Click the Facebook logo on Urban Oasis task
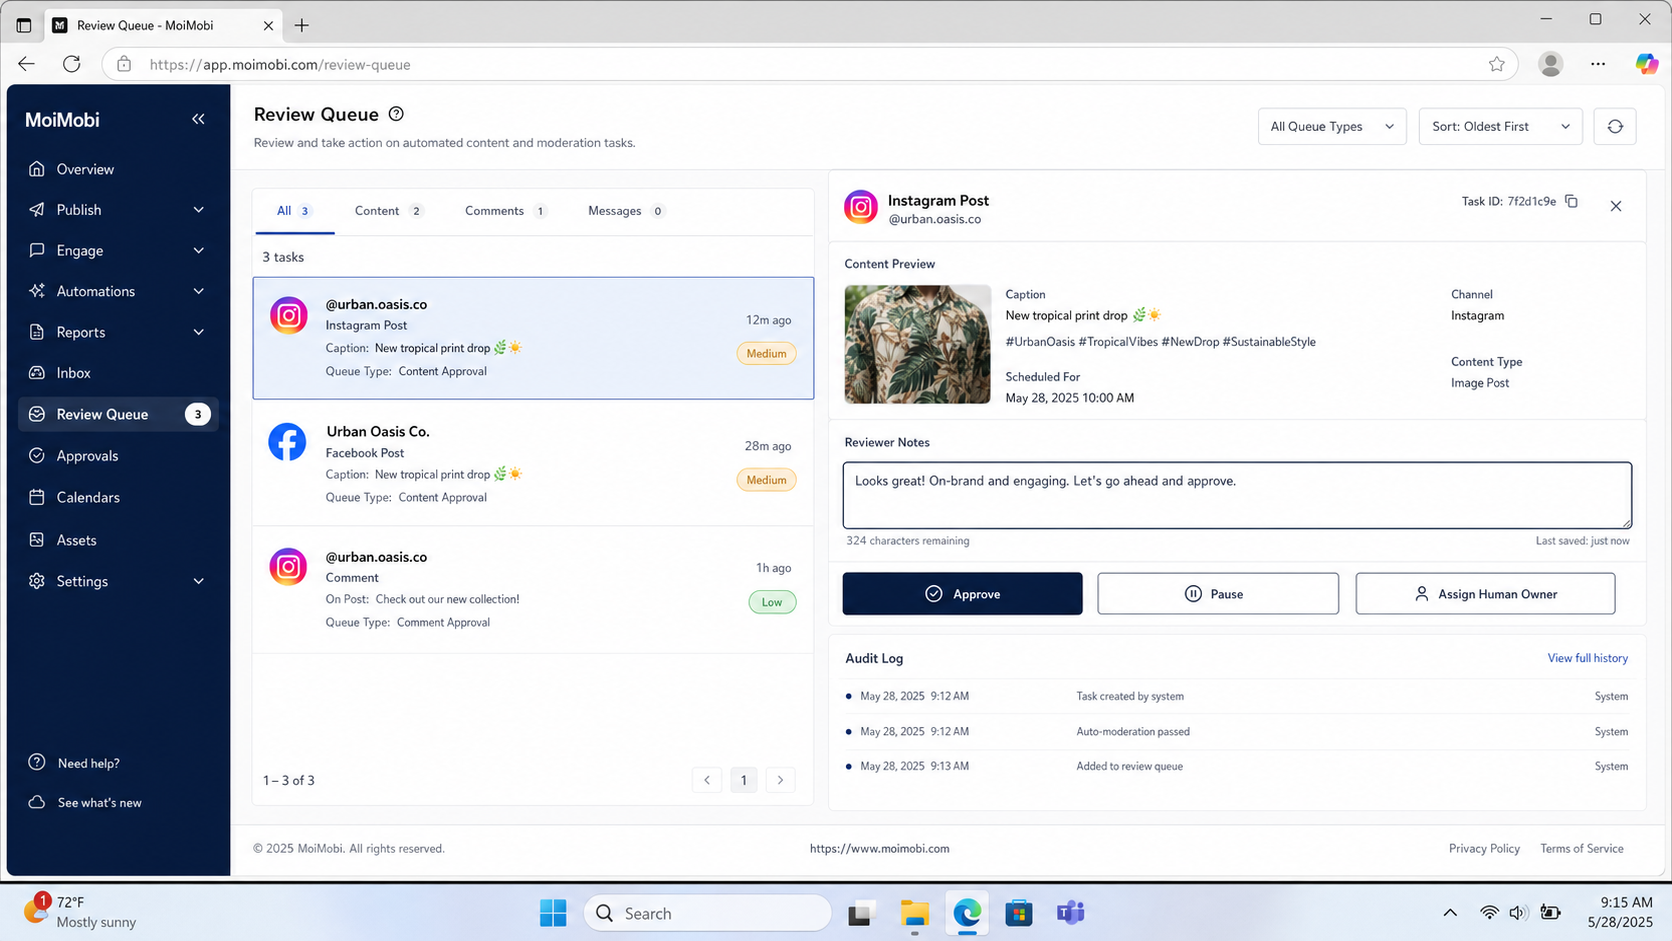 [x=287, y=441]
